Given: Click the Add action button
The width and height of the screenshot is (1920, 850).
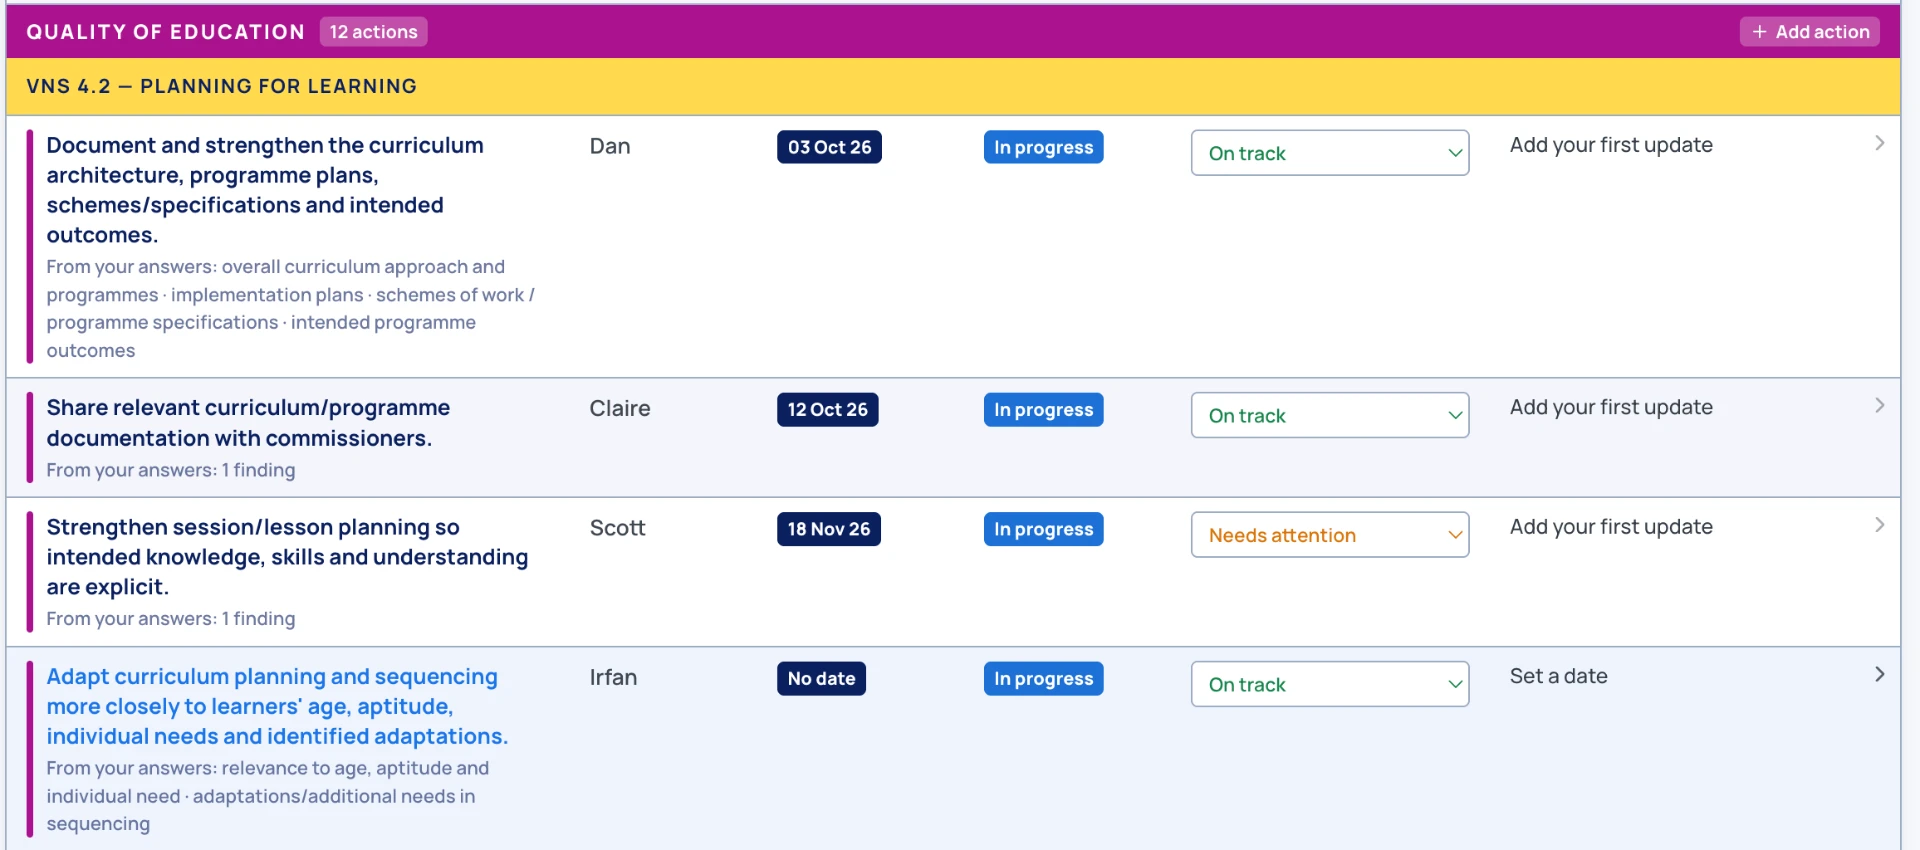Looking at the screenshot, I should pos(1809,32).
